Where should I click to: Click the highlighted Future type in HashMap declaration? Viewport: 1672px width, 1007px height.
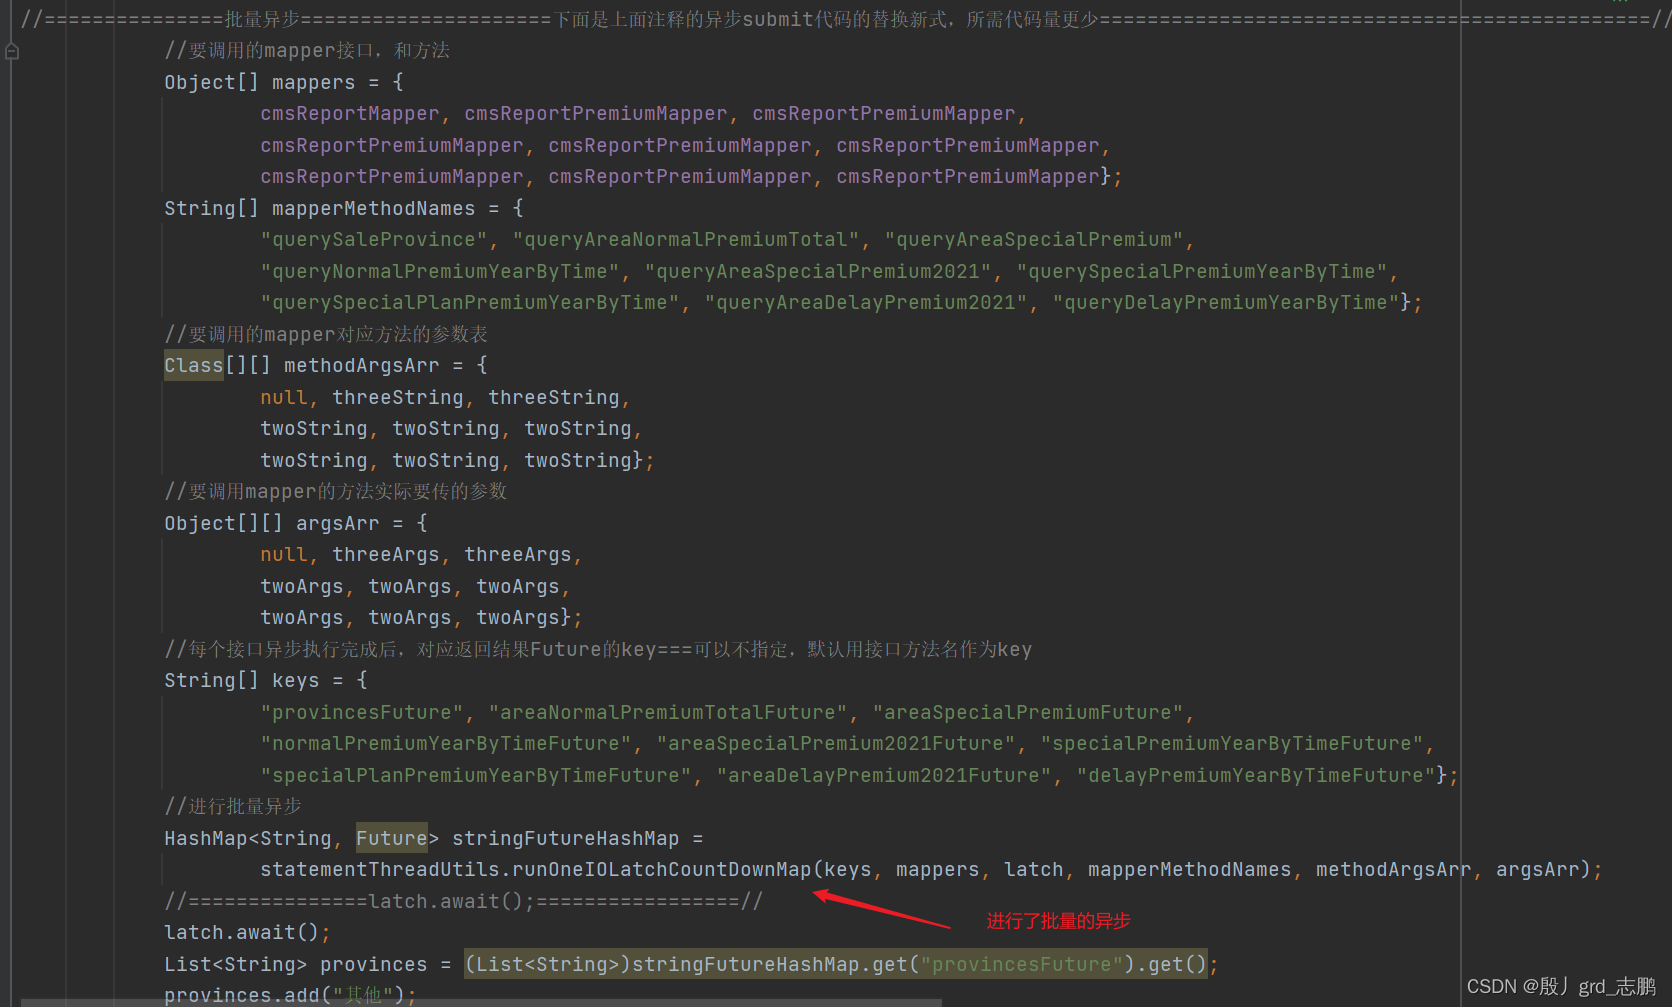point(392,838)
